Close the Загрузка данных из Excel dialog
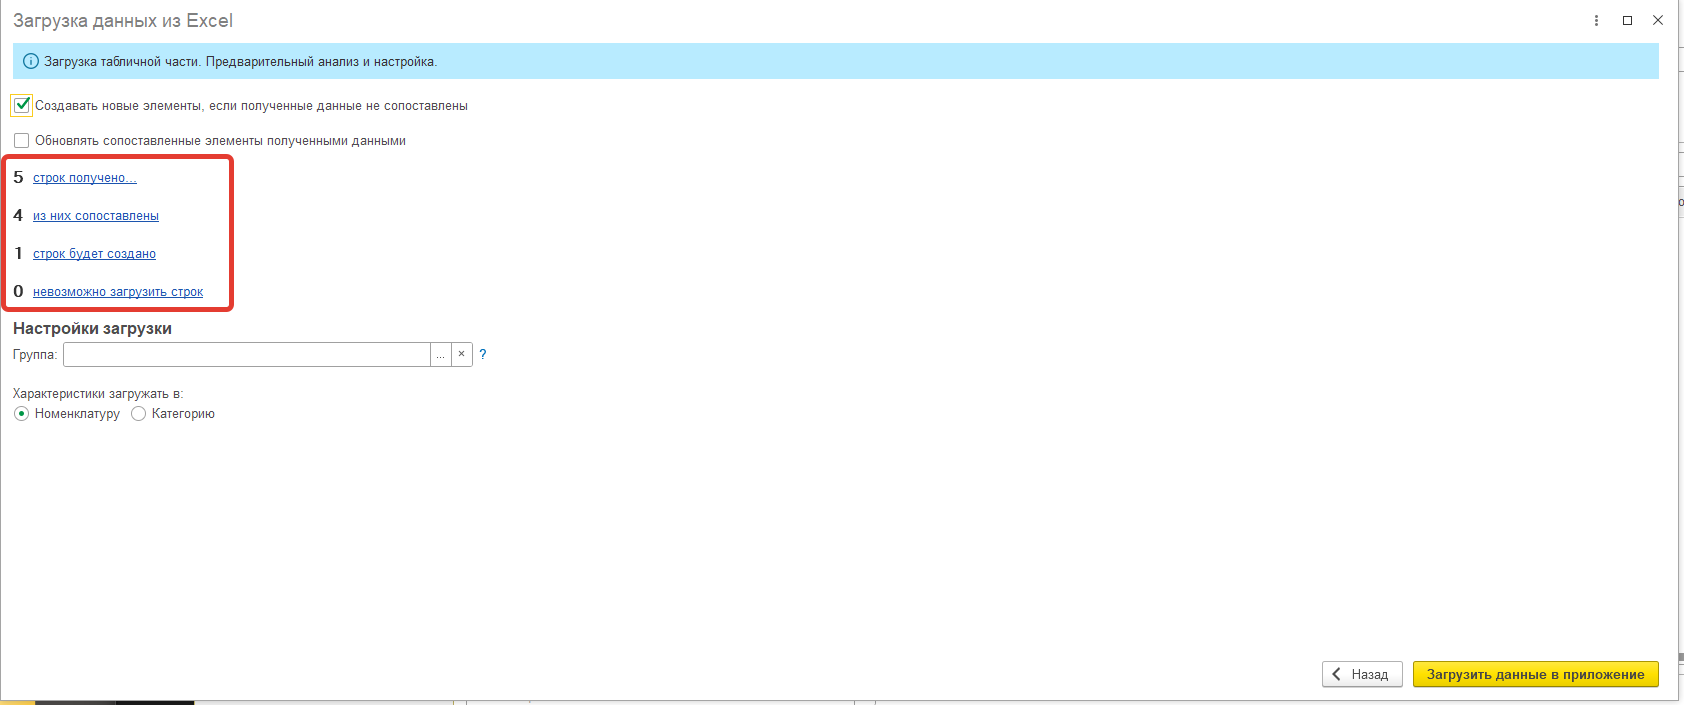This screenshot has width=1684, height=705. 1658,21
